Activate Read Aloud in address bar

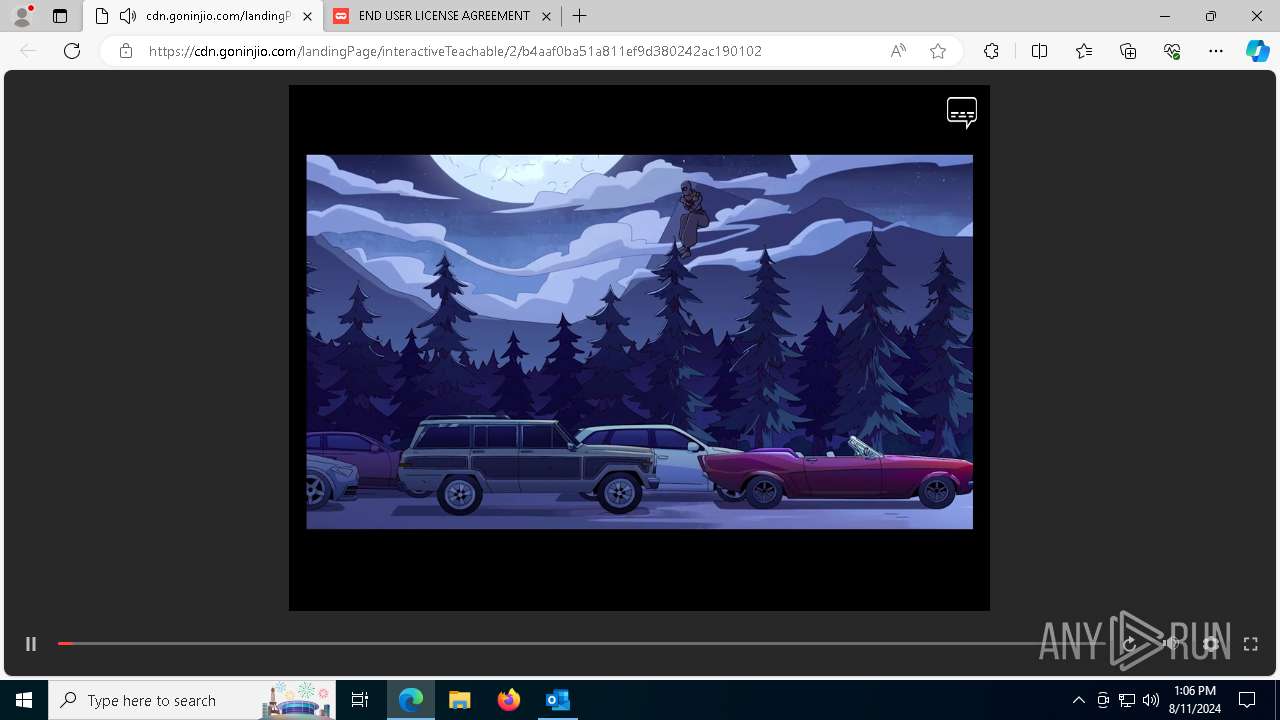(898, 51)
